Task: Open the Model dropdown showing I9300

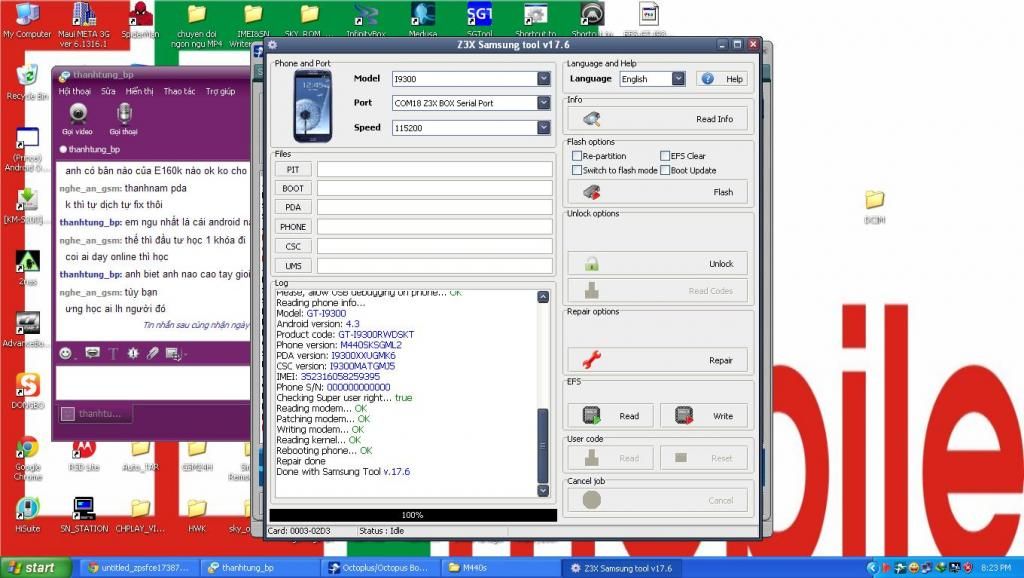Action: 543,78
